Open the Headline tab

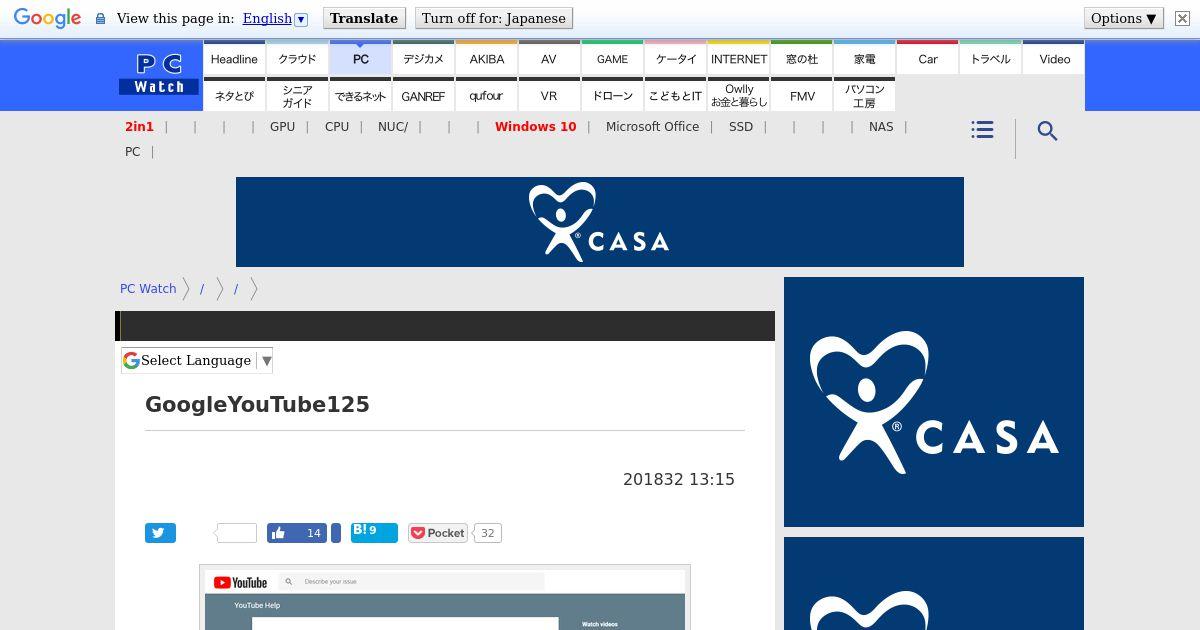[234, 58]
